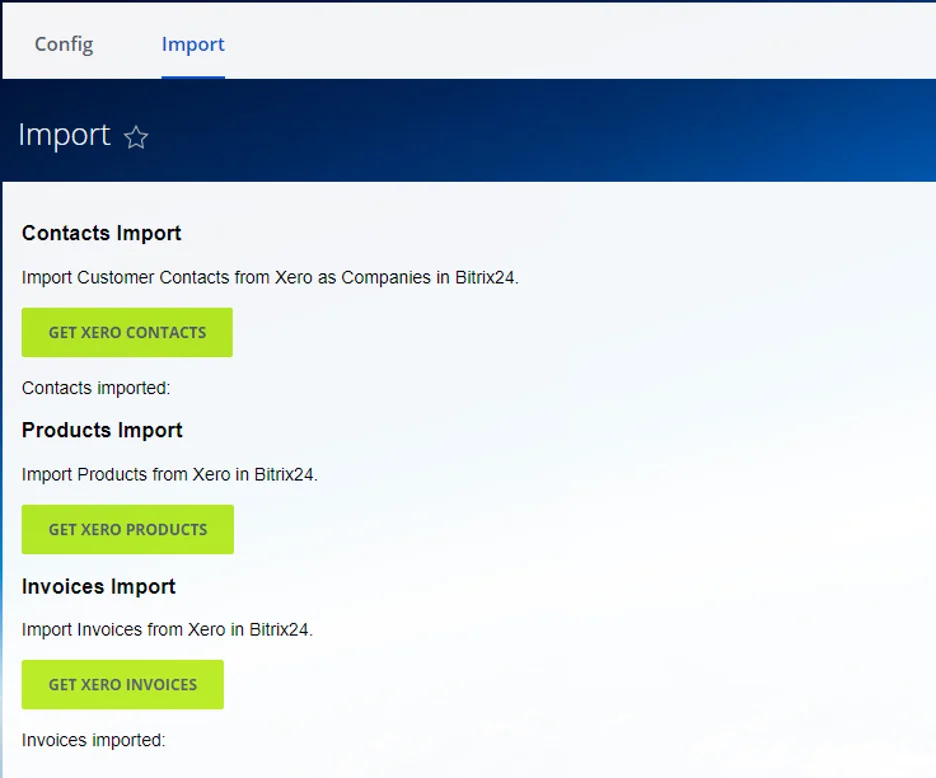Click the Import page title in header

(x=64, y=135)
